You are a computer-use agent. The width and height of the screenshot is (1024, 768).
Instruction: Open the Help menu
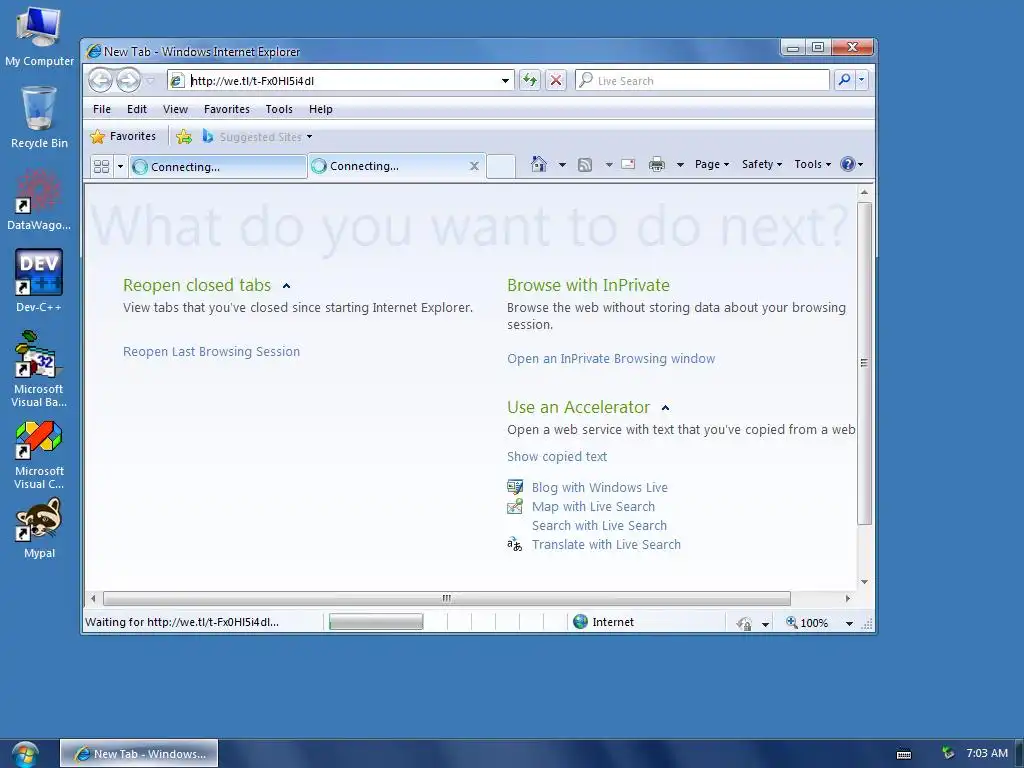tap(321, 109)
